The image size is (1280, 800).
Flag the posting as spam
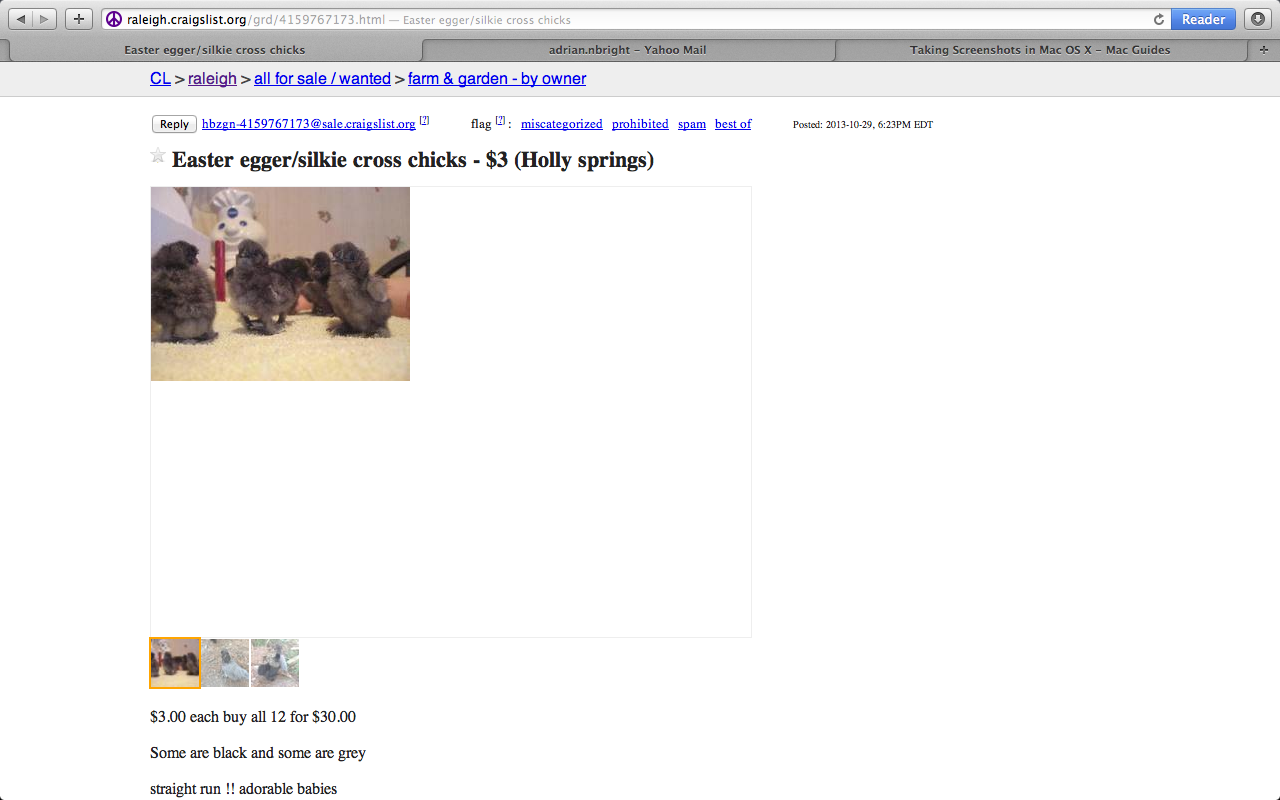[x=692, y=124]
